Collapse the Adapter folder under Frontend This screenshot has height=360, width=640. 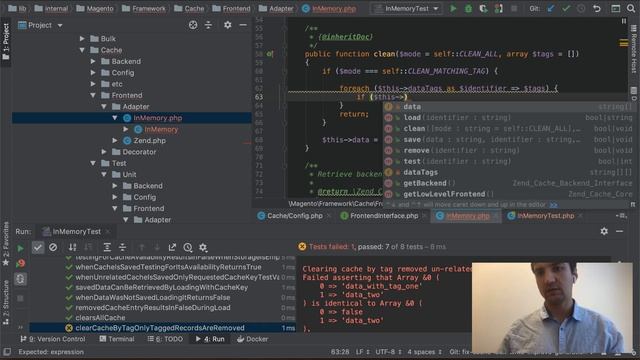point(104,107)
